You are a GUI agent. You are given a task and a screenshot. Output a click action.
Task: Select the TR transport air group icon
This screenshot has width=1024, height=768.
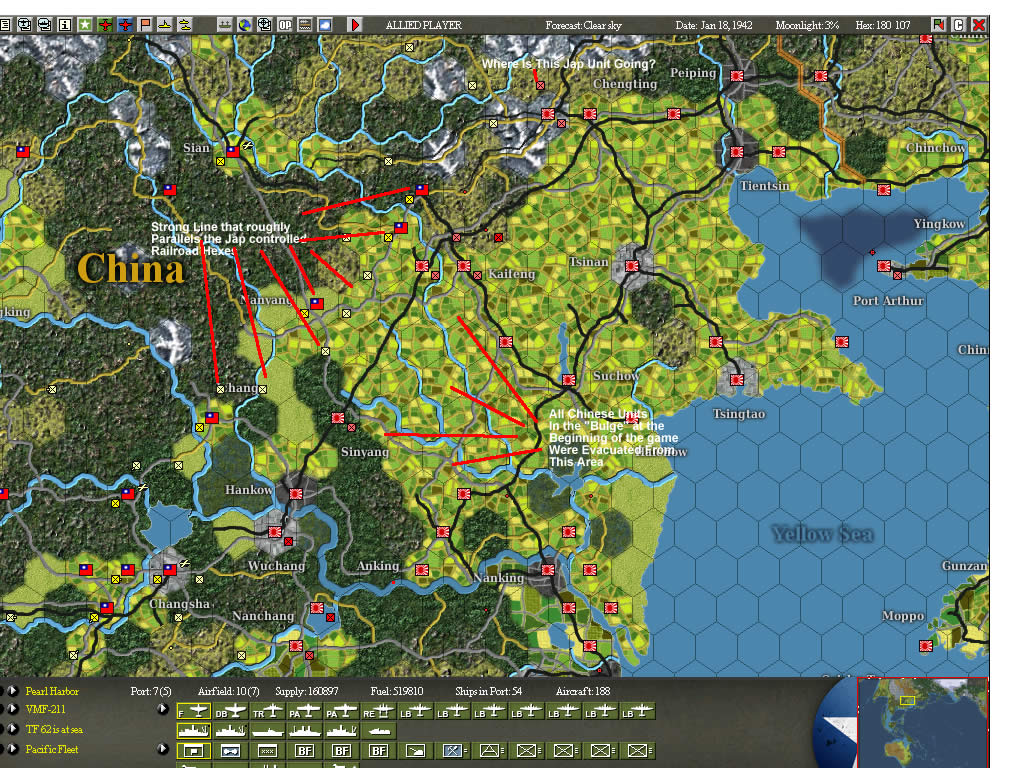click(268, 711)
